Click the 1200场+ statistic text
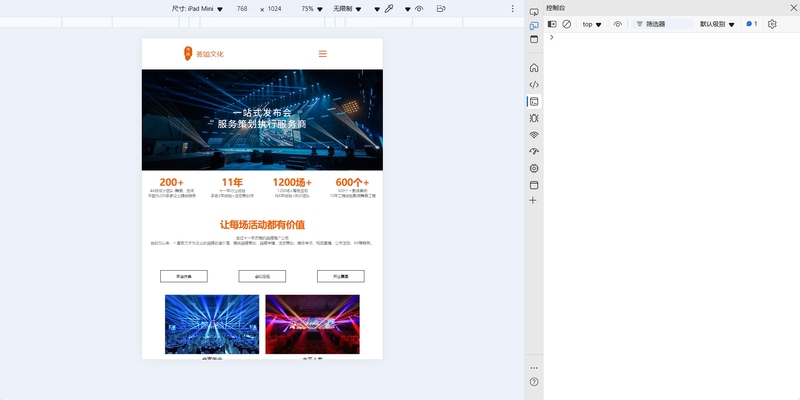The image size is (800, 400). (292, 182)
